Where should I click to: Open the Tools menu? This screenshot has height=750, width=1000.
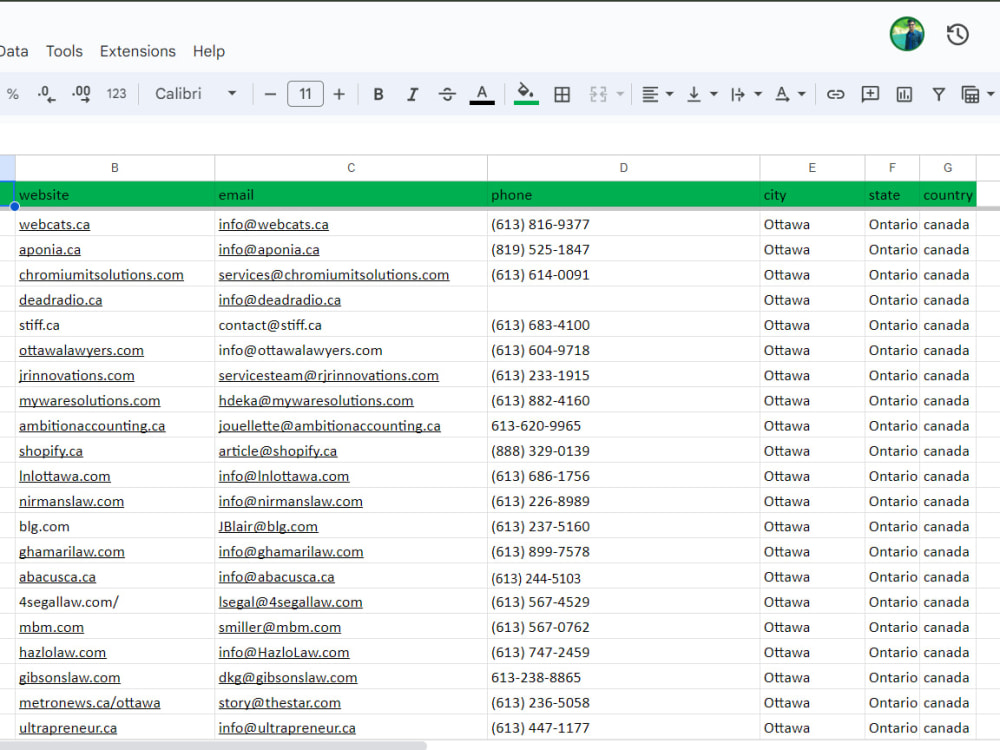[x=64, y=51]
